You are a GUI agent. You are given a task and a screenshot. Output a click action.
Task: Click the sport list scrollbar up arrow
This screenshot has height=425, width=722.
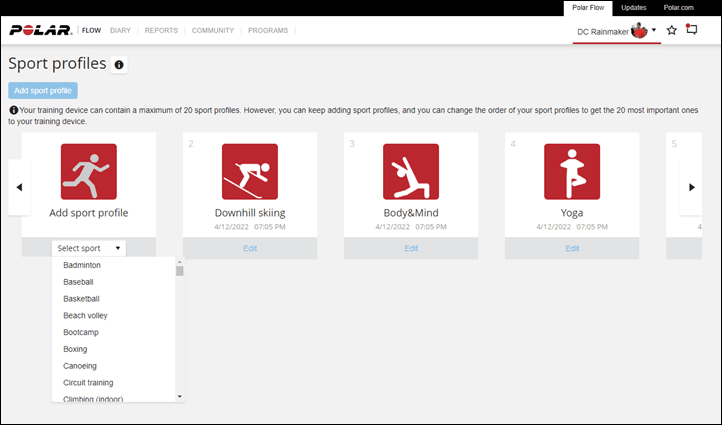point(180,262)
